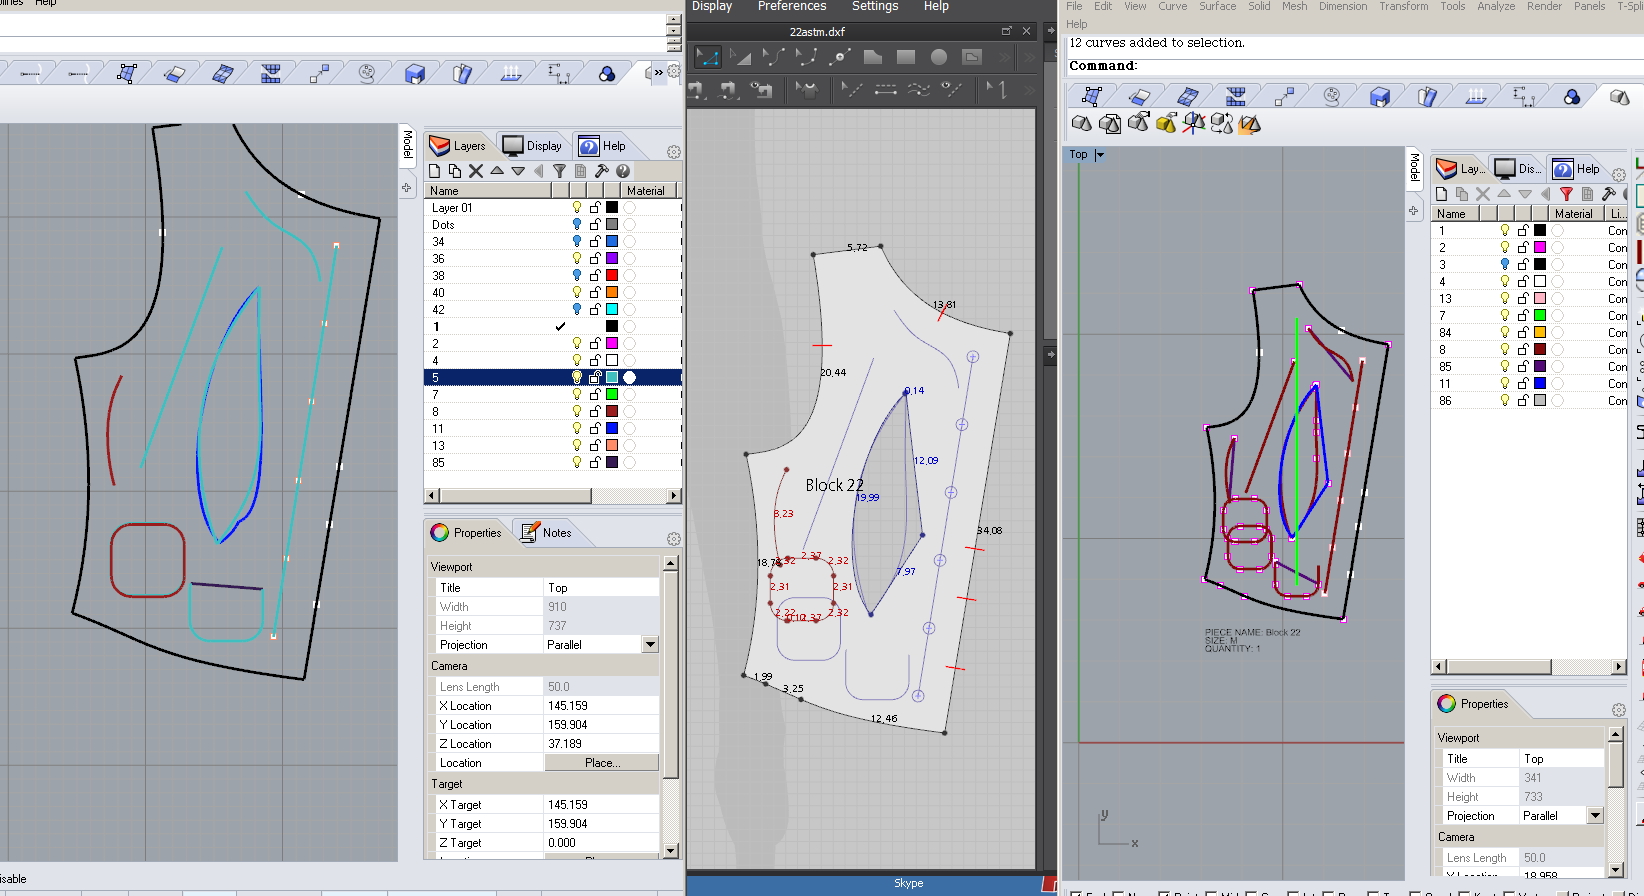Viewport: 1644px width, 896px height.
Task: Click the delete layer X icon in the left Layers panel
Action: coord(476,171)
